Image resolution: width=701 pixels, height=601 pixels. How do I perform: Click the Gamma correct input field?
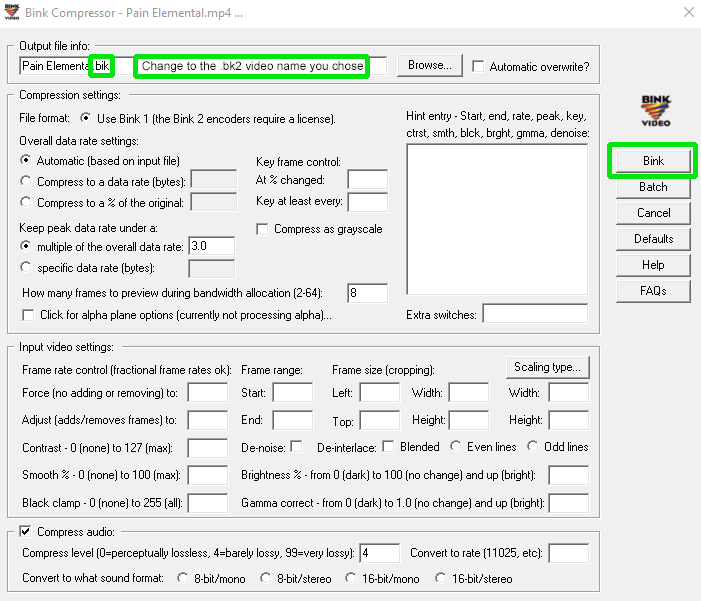point(569,503)
